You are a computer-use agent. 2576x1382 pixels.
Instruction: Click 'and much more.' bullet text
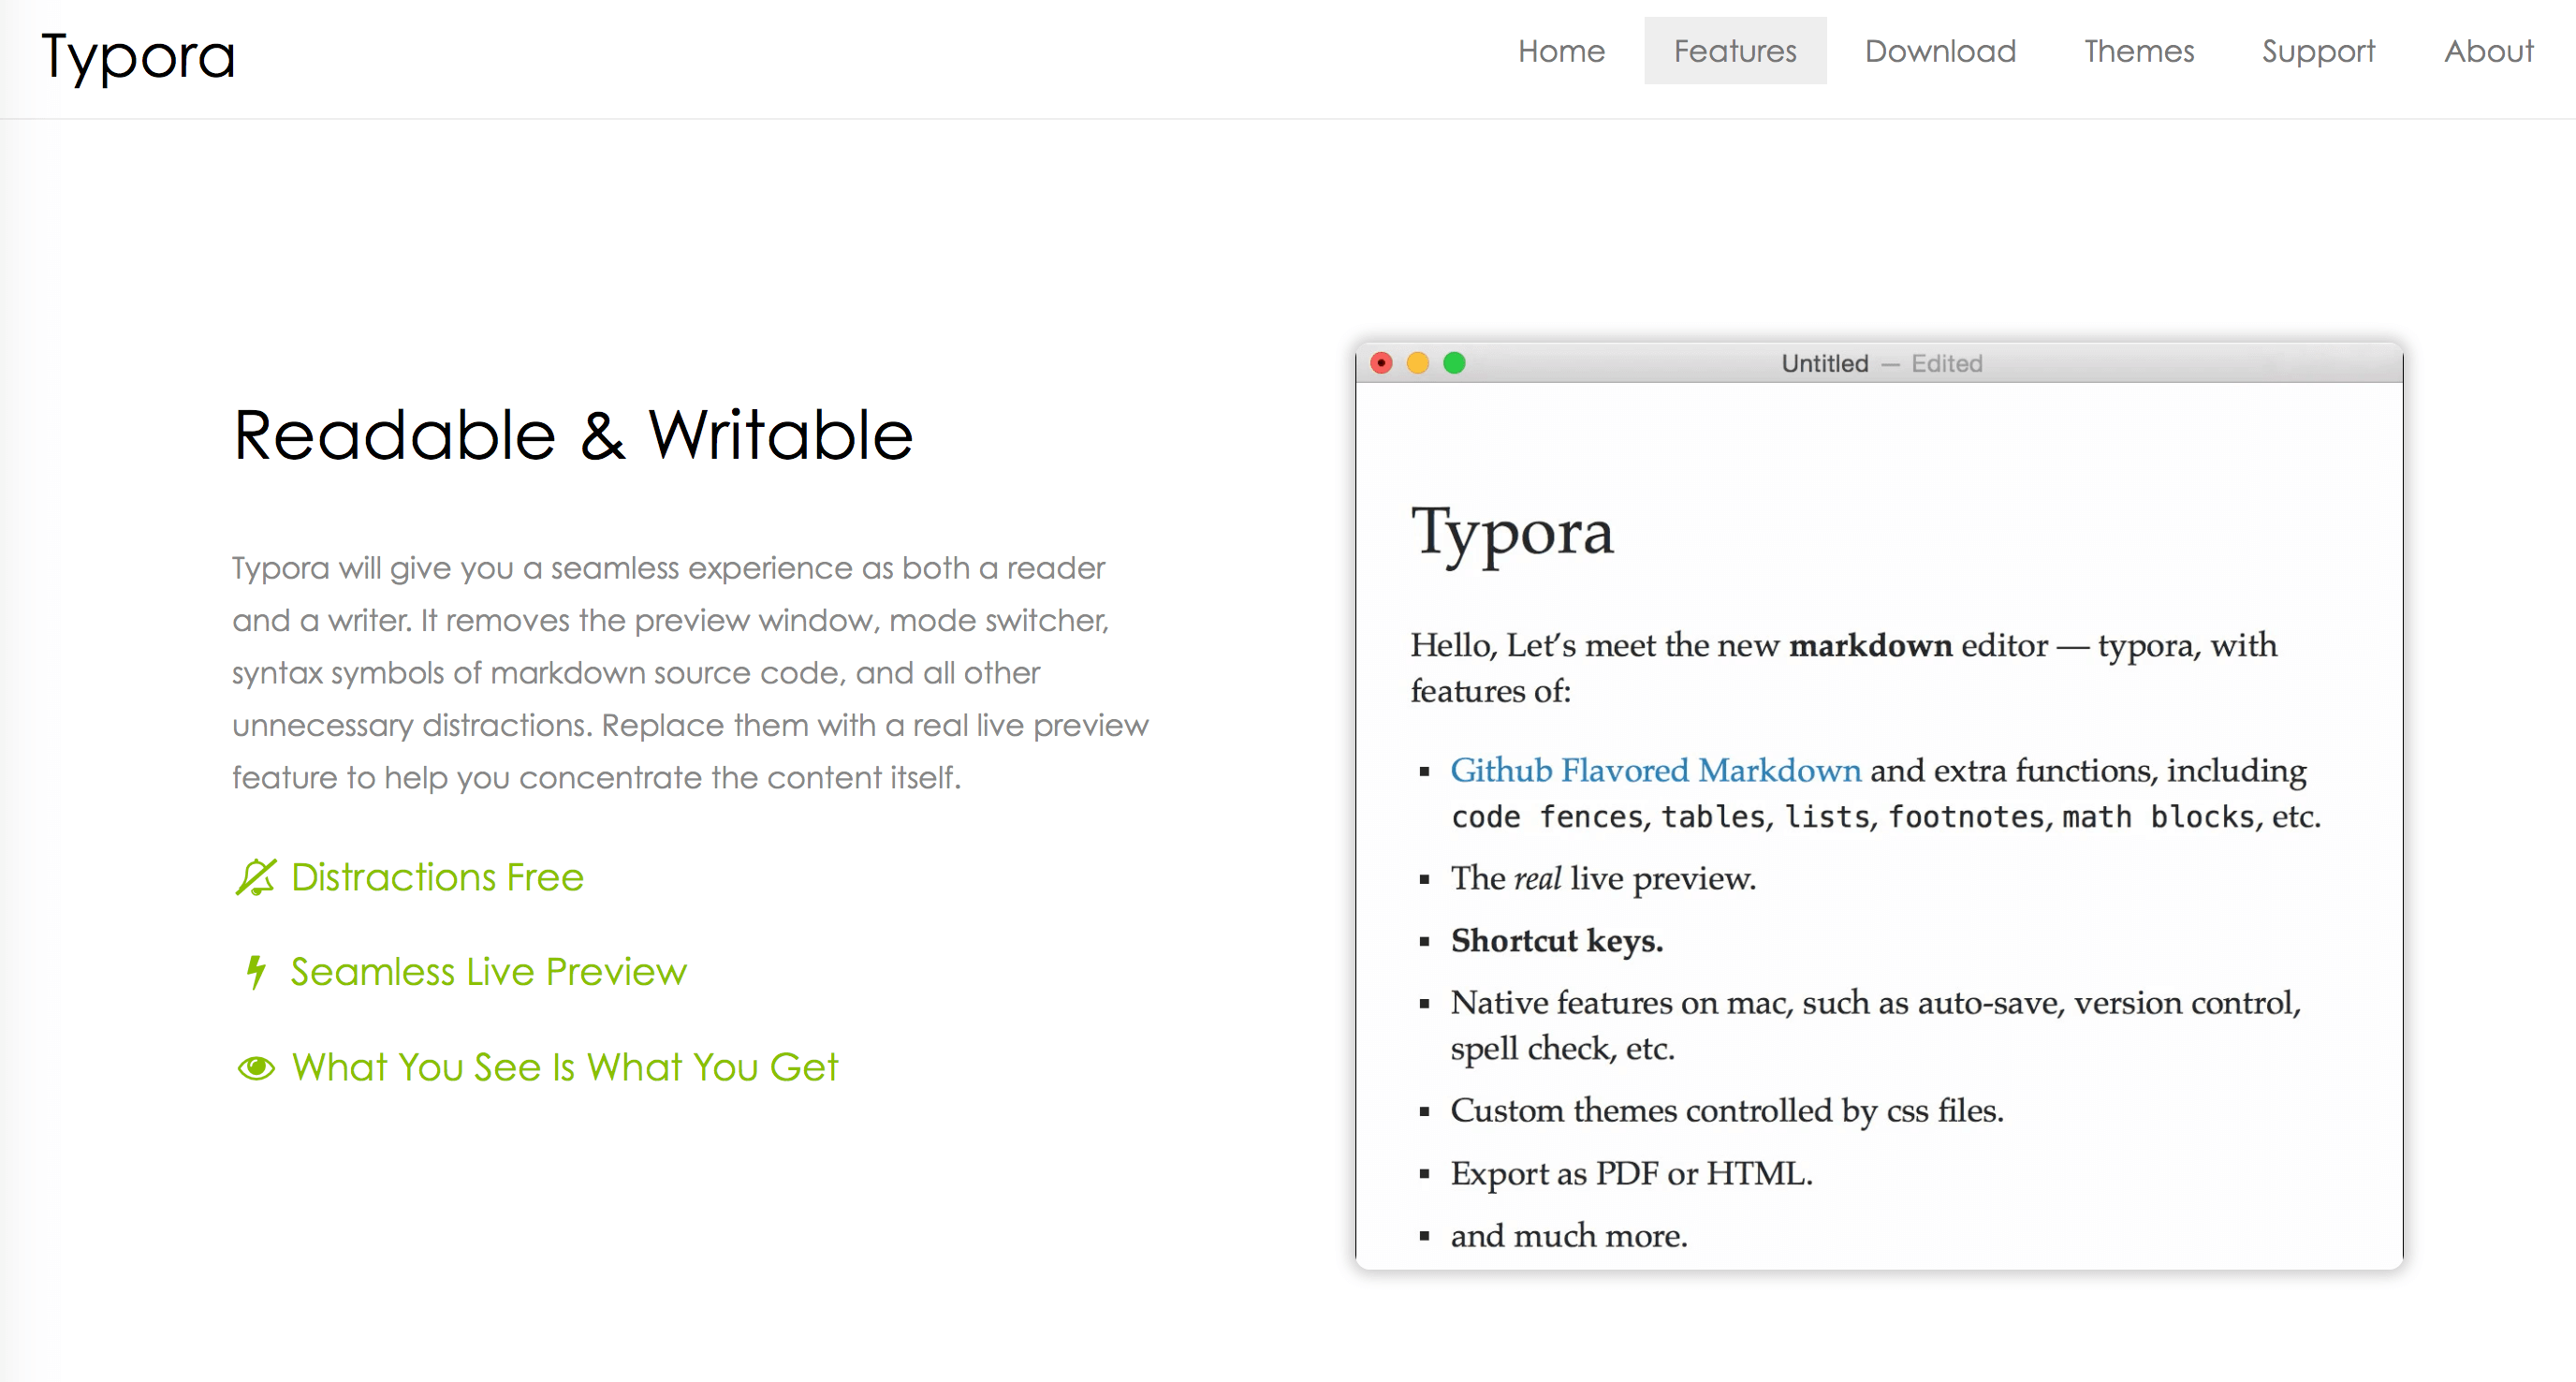[x=1569, y=1236]
